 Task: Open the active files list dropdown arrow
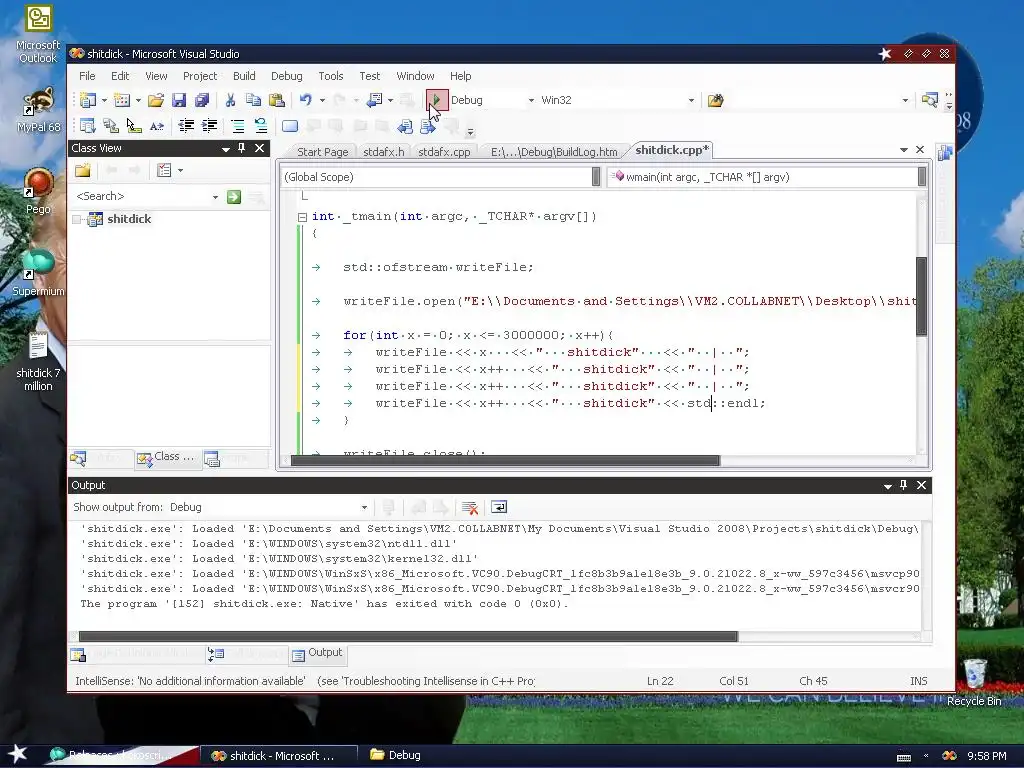click(904, 150)
